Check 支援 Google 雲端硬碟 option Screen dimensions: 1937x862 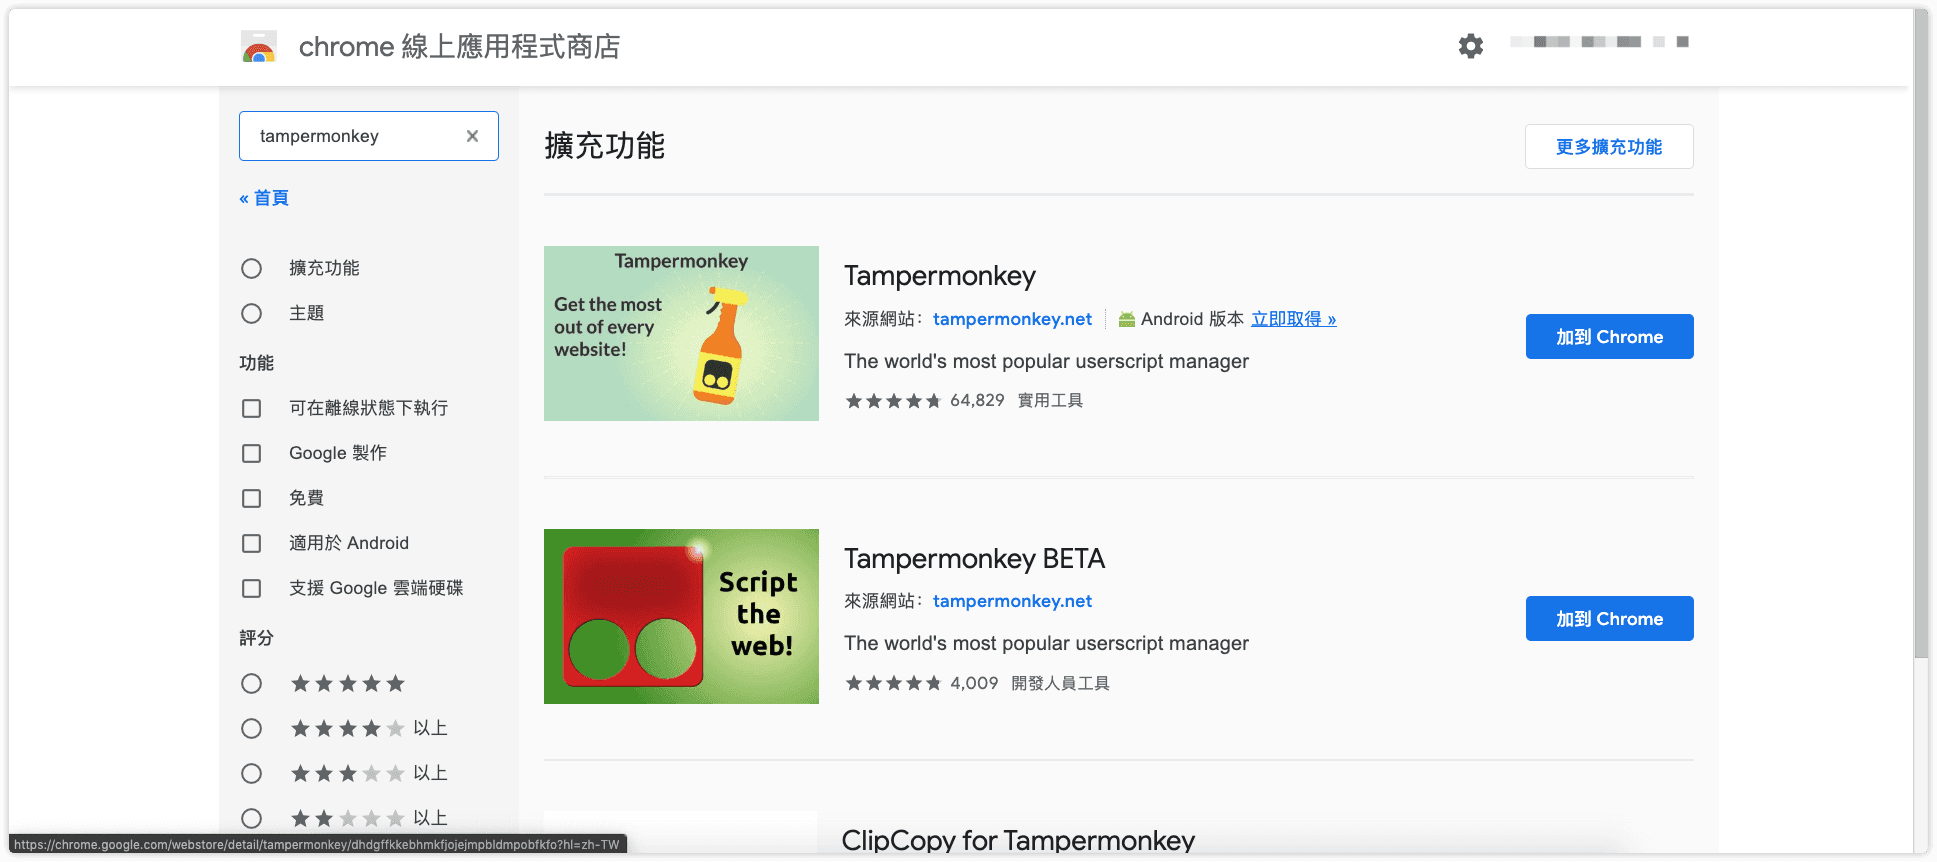[251, 588]
